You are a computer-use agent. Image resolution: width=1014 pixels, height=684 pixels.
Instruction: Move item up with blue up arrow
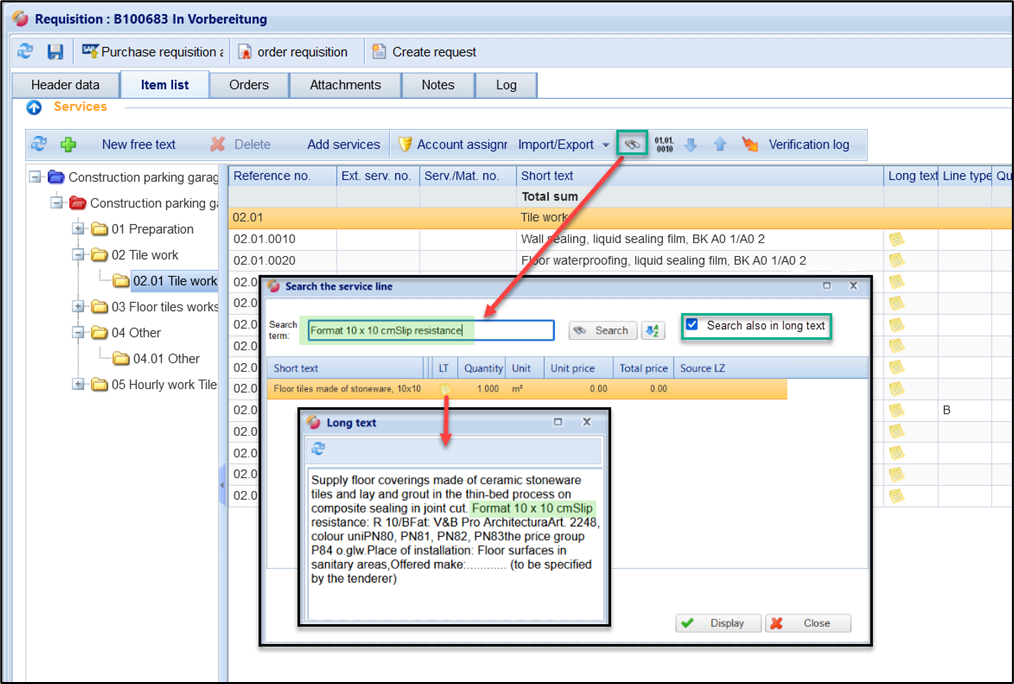[x=719, y=145]
